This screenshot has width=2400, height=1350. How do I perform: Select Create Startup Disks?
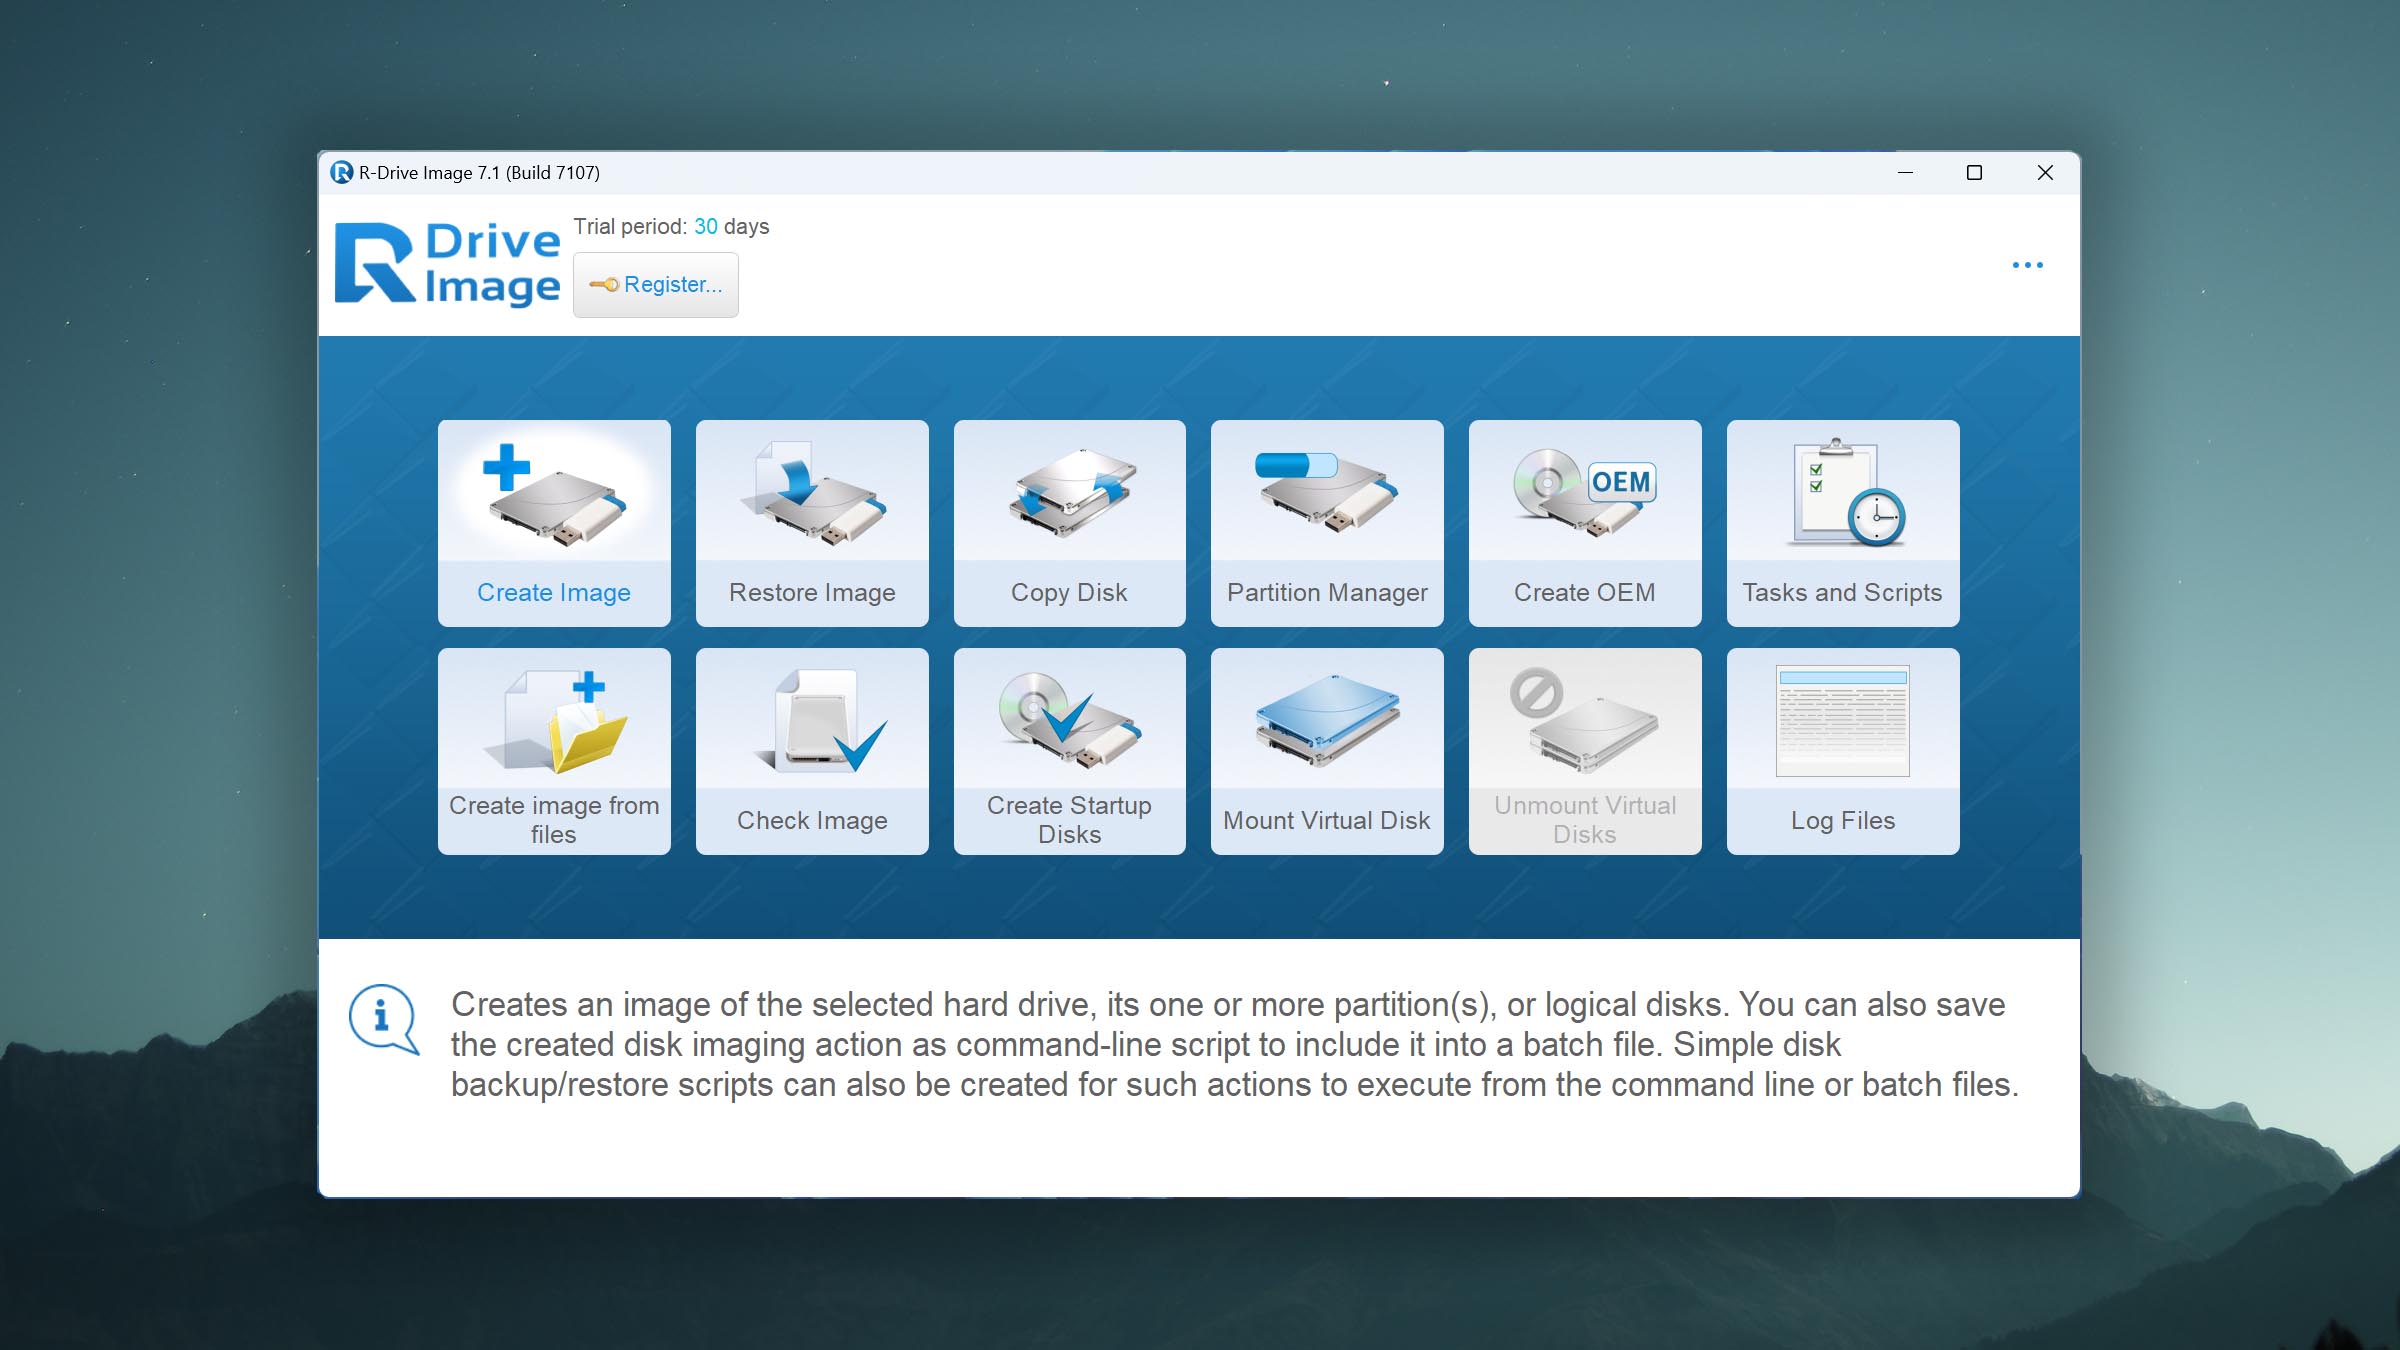tap(1069, 751)
